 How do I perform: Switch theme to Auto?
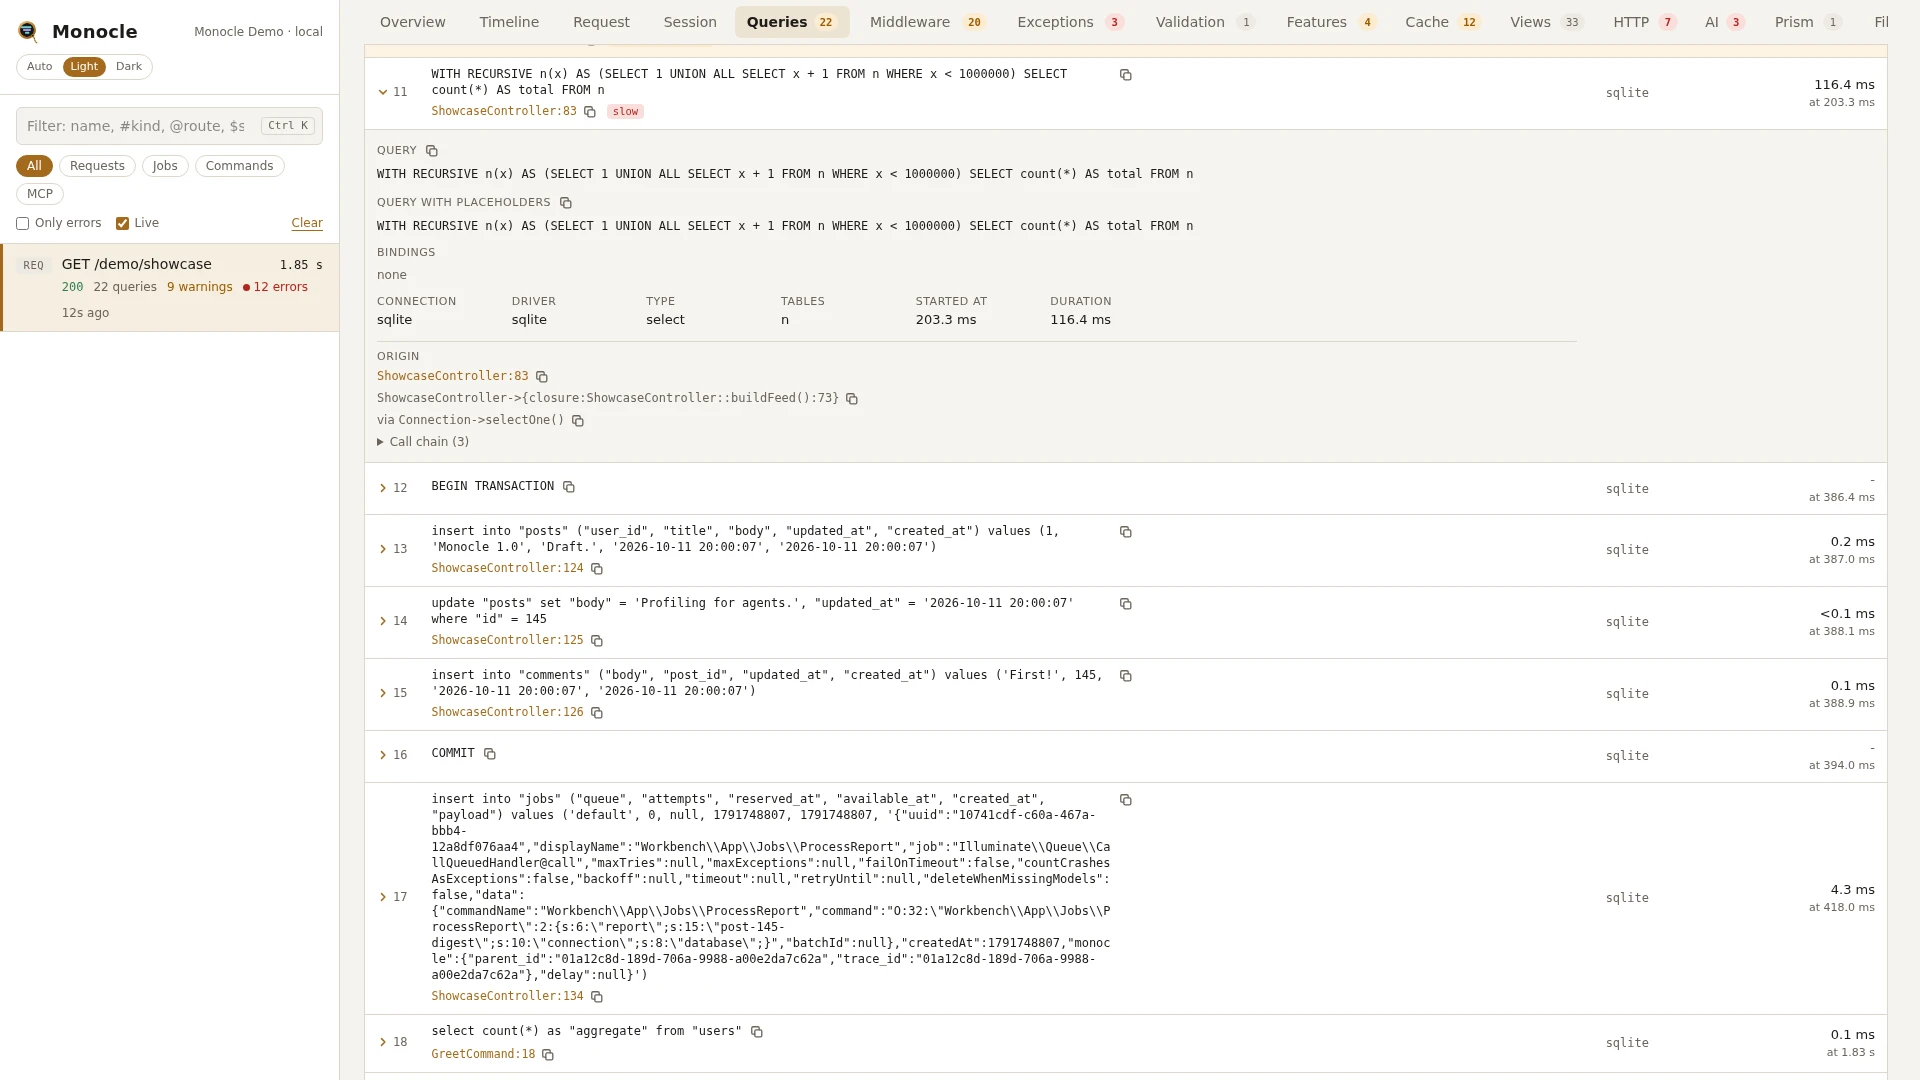(40, 67)
